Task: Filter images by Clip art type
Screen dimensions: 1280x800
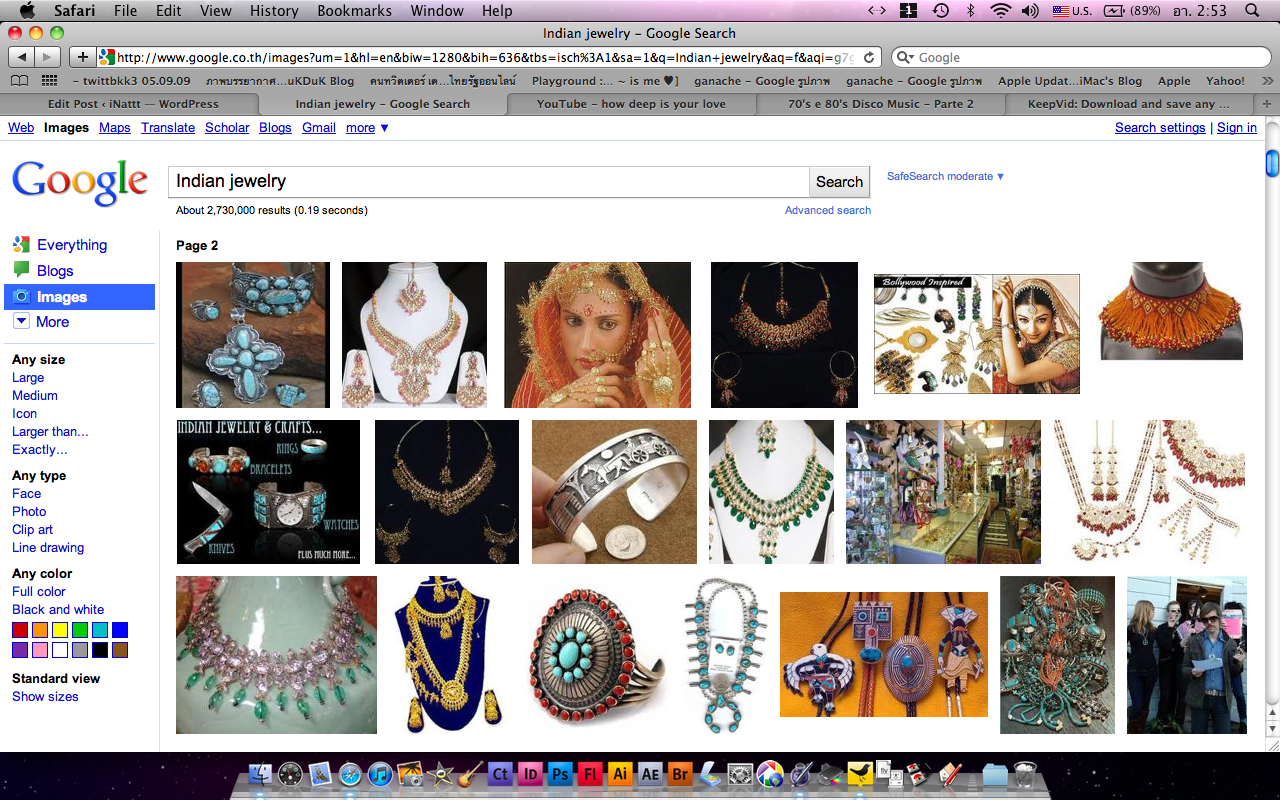Action: click(33, 530)
